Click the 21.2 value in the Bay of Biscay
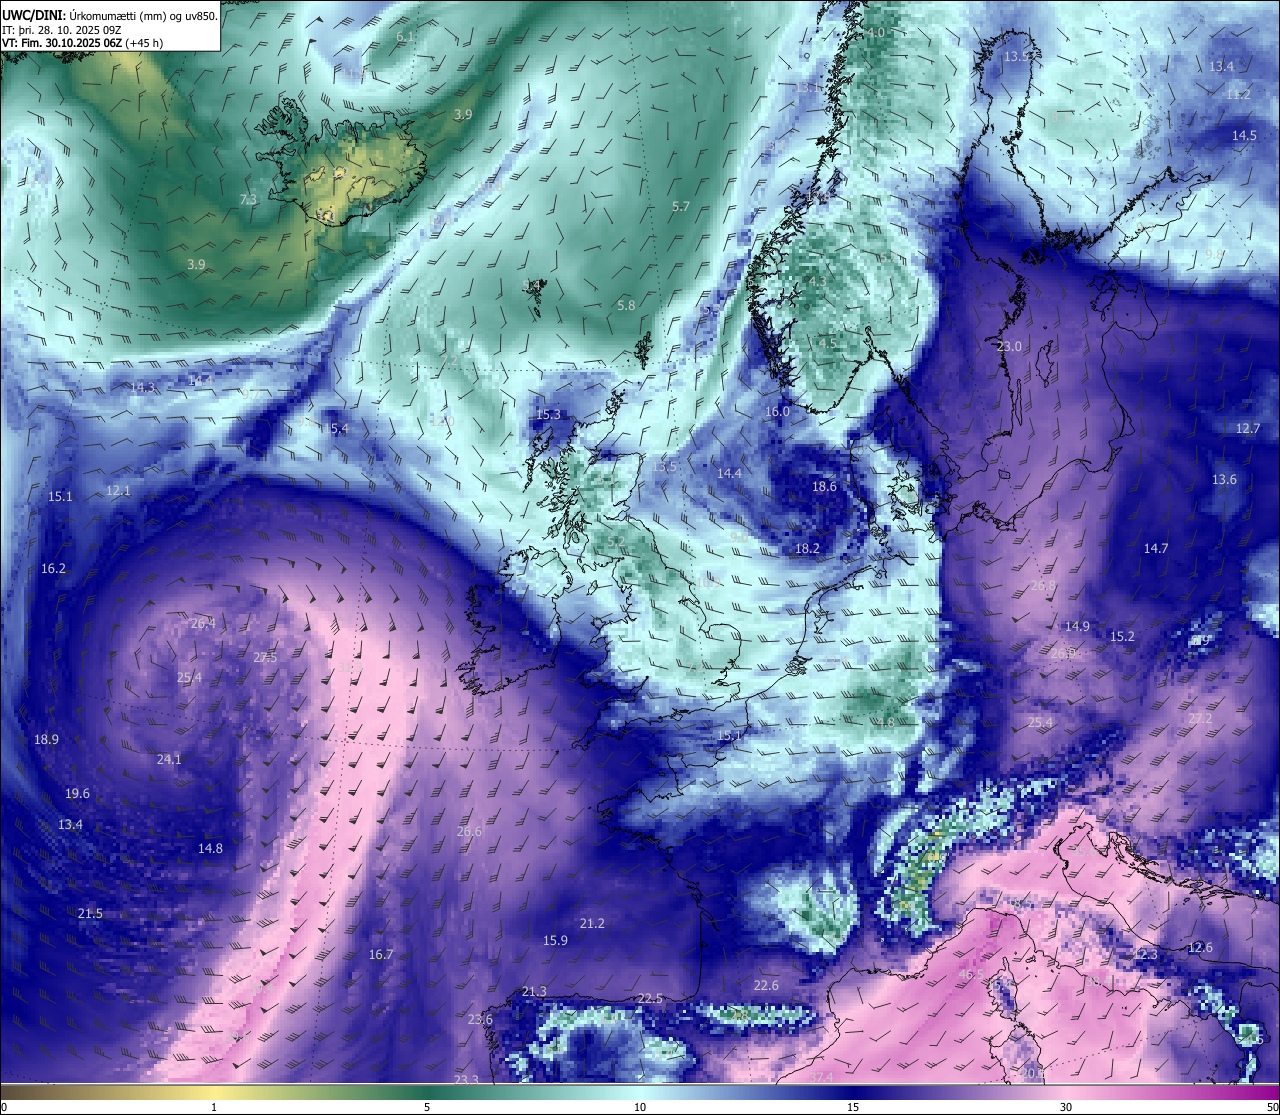 click(592, 924)
